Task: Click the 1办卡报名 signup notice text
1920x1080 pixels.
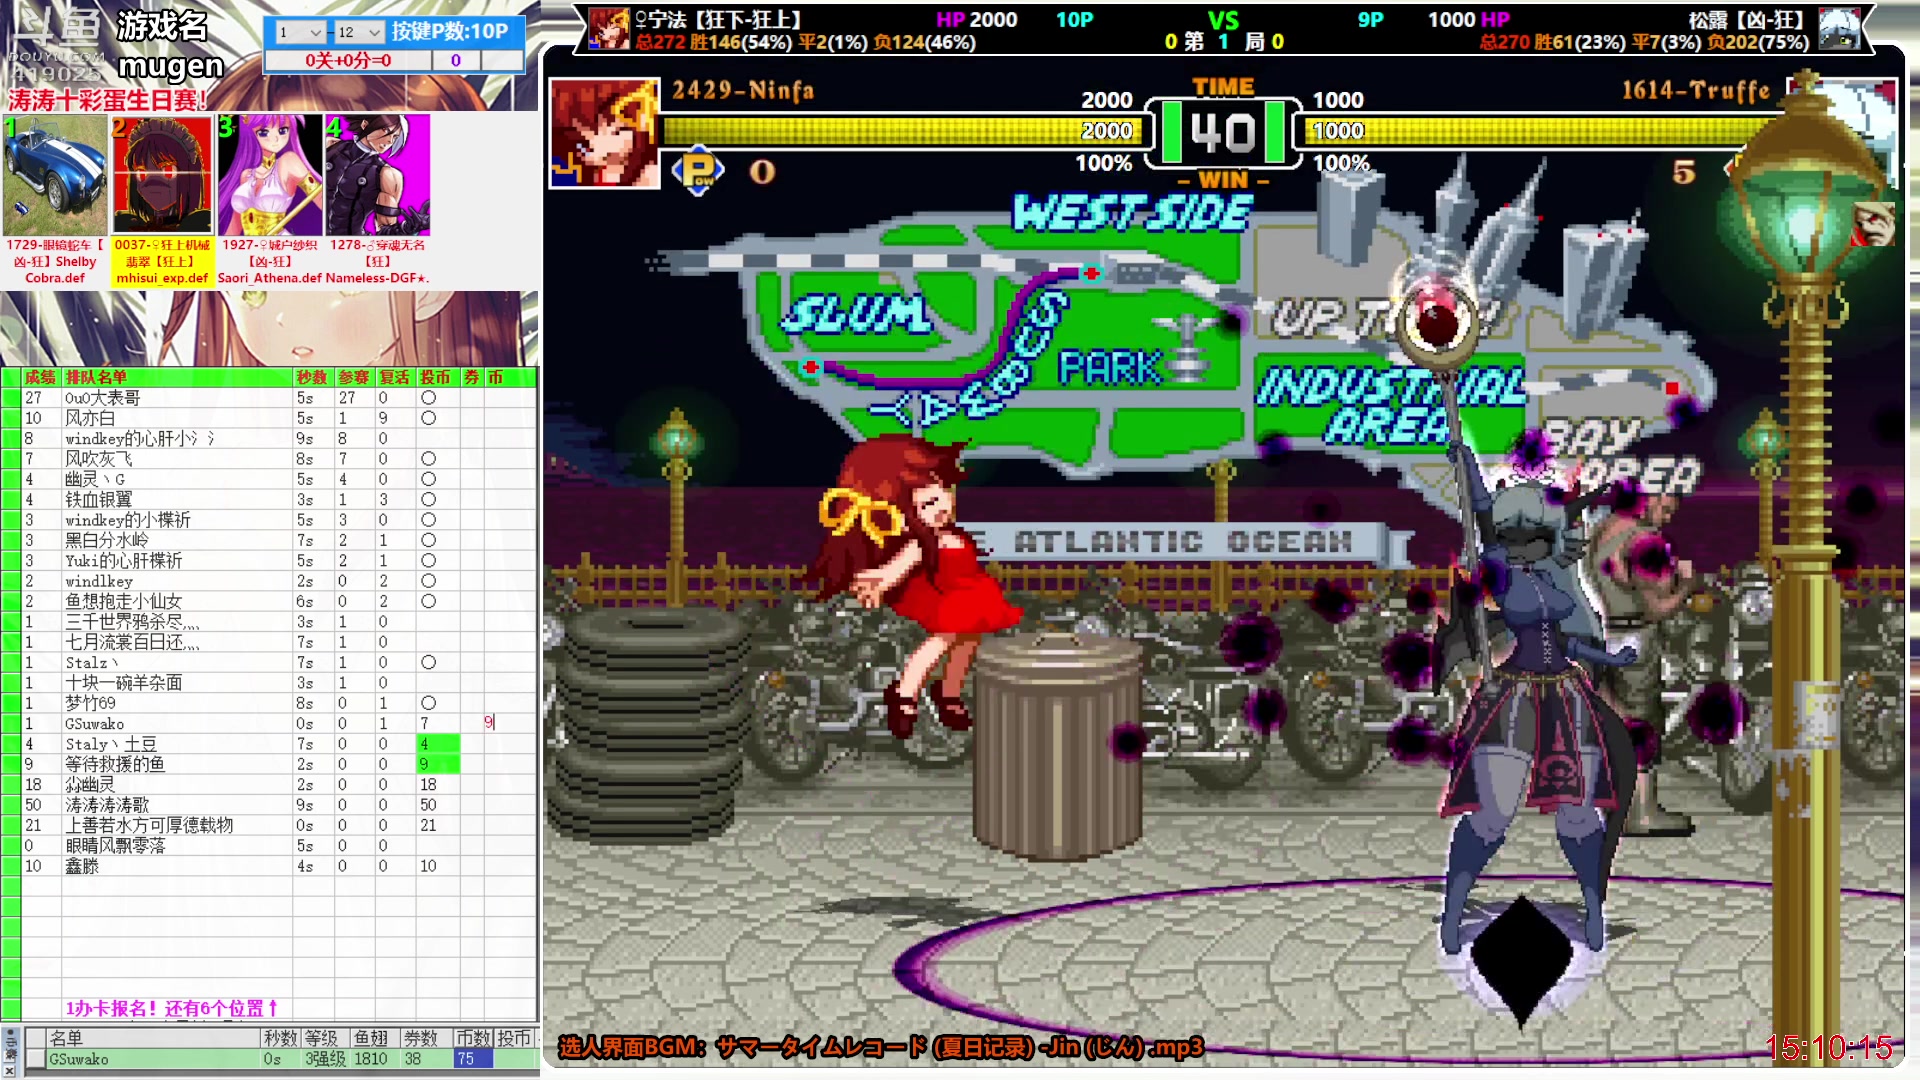Action: coord(171,1008)
